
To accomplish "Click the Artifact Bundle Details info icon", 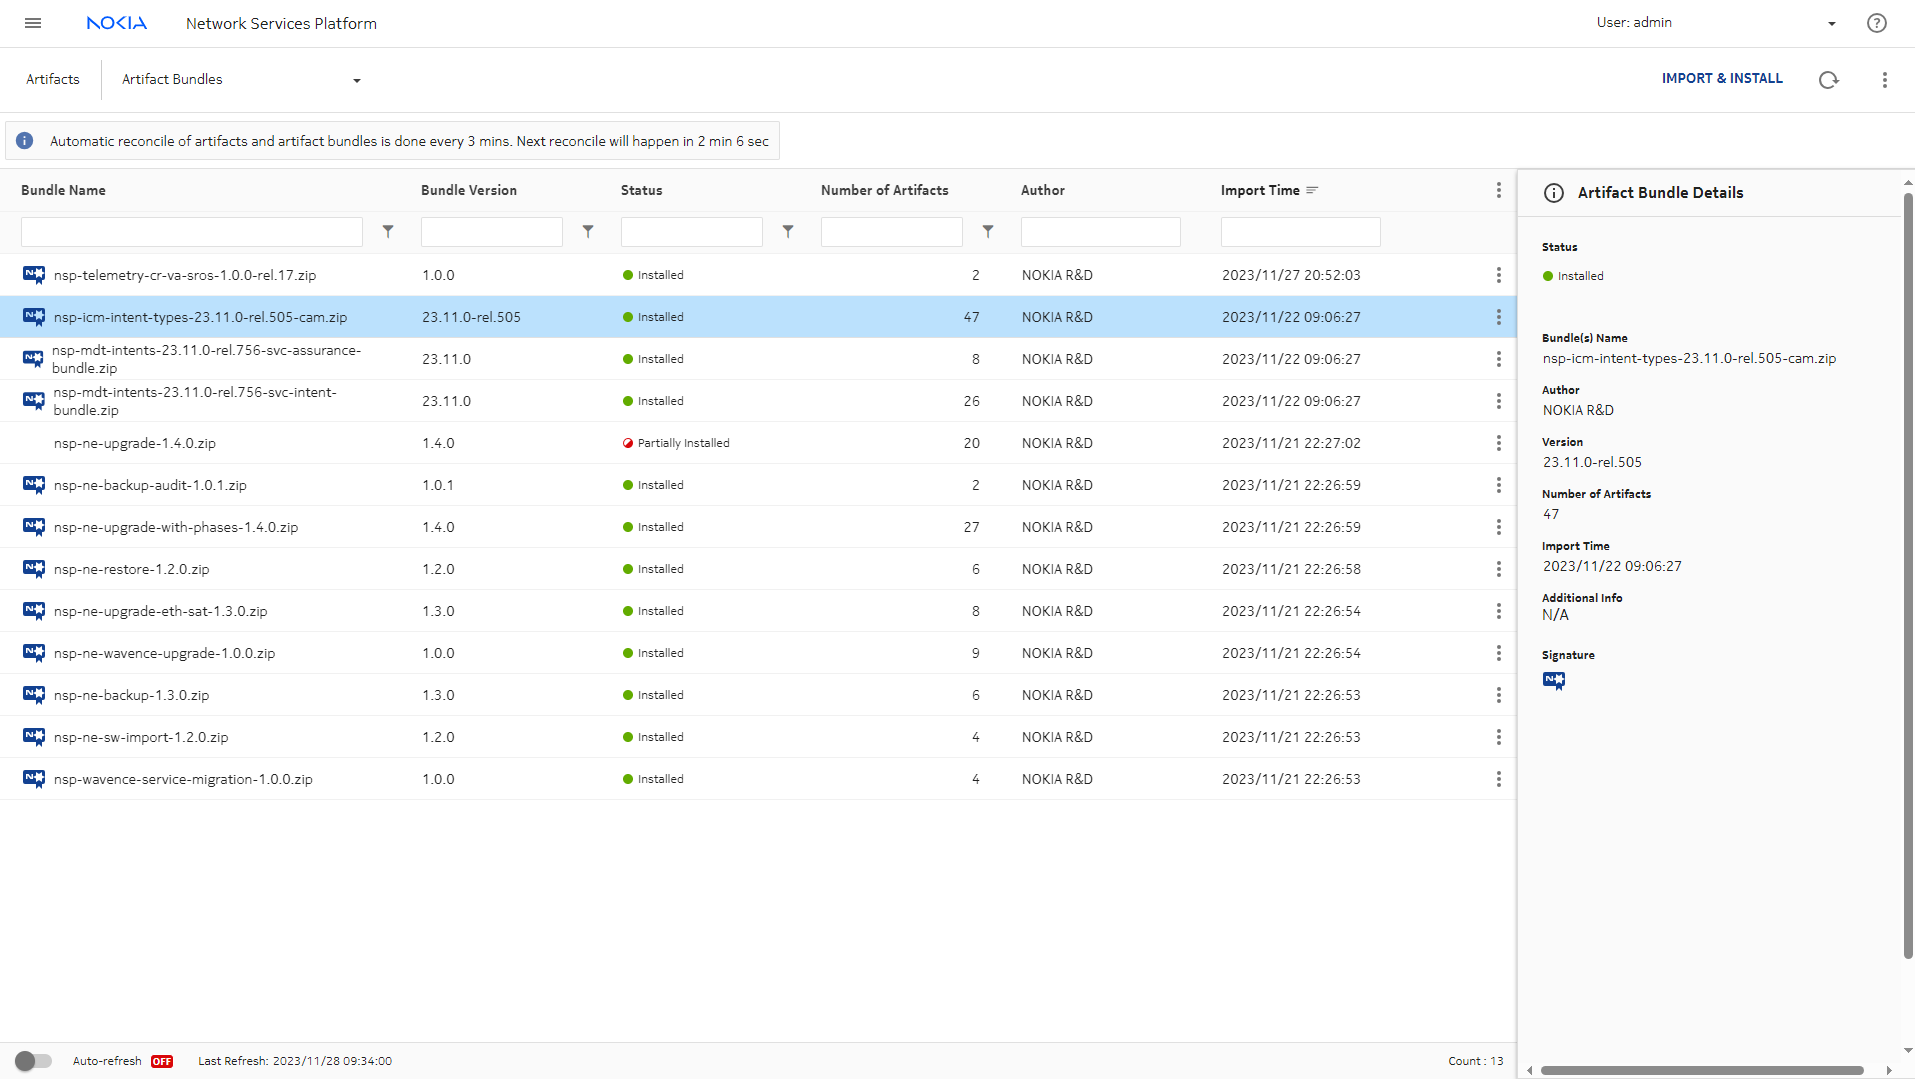I will click(1554, 193).
